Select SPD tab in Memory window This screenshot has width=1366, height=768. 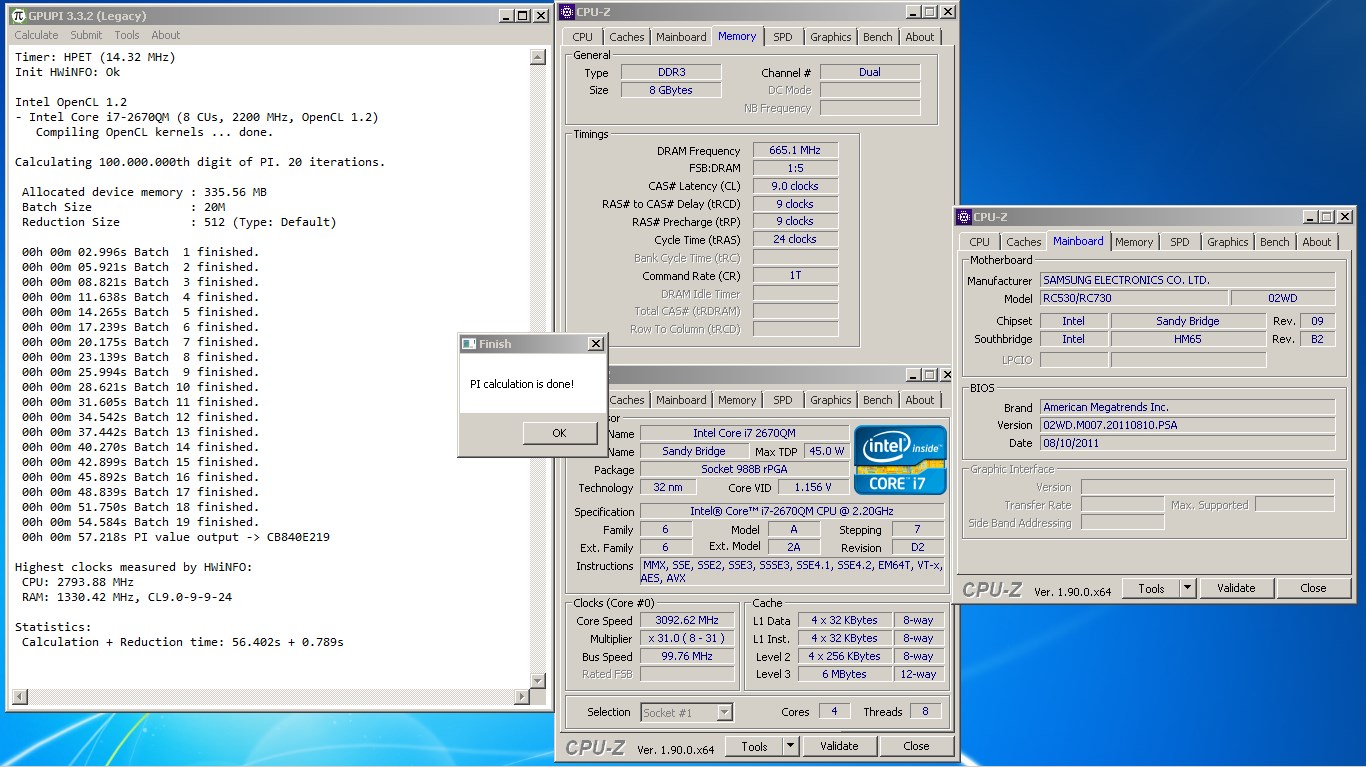(x=783, y=37)
